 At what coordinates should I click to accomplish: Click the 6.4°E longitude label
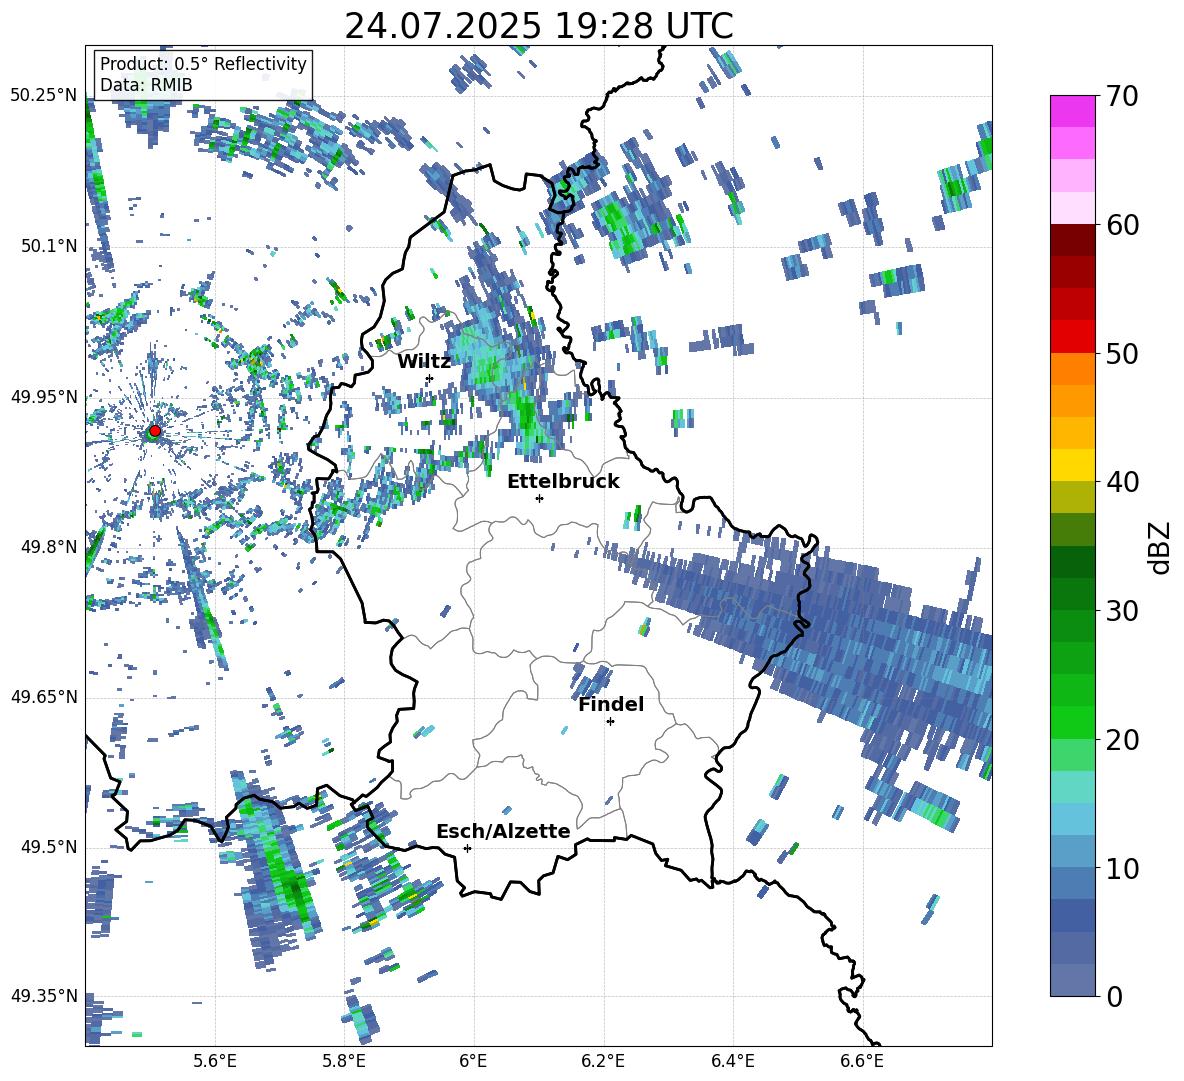pyautogui.click(x=732, y=1061)
